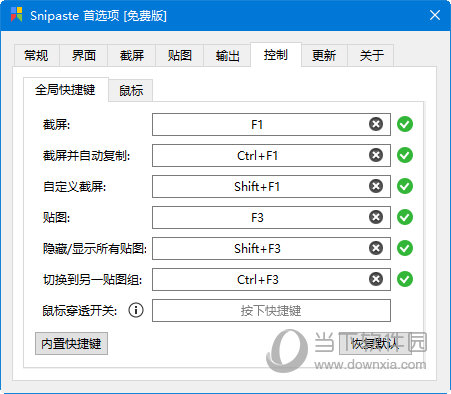Open the 关于 tab
The height and width of the screenshot is (394, 451).
point(371,55)
